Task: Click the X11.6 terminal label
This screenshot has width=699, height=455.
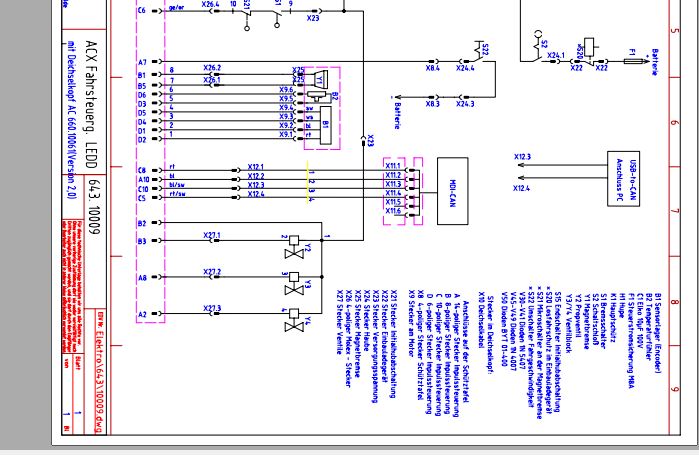Action: [x=393, y=211]
